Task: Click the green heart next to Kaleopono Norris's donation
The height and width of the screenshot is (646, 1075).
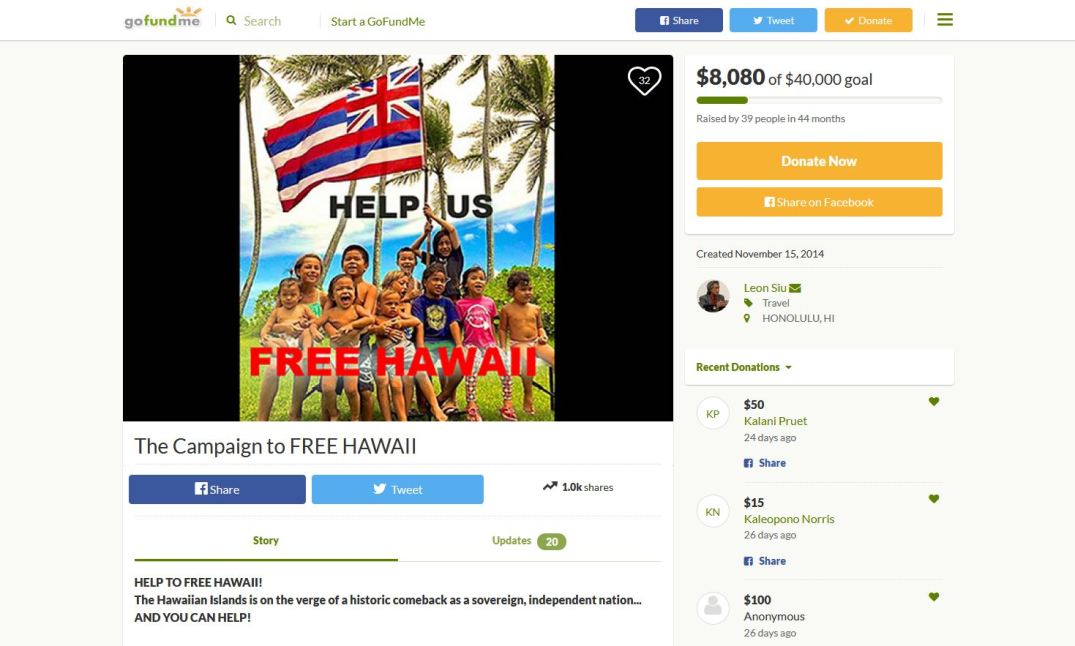Action: point(934,499)
